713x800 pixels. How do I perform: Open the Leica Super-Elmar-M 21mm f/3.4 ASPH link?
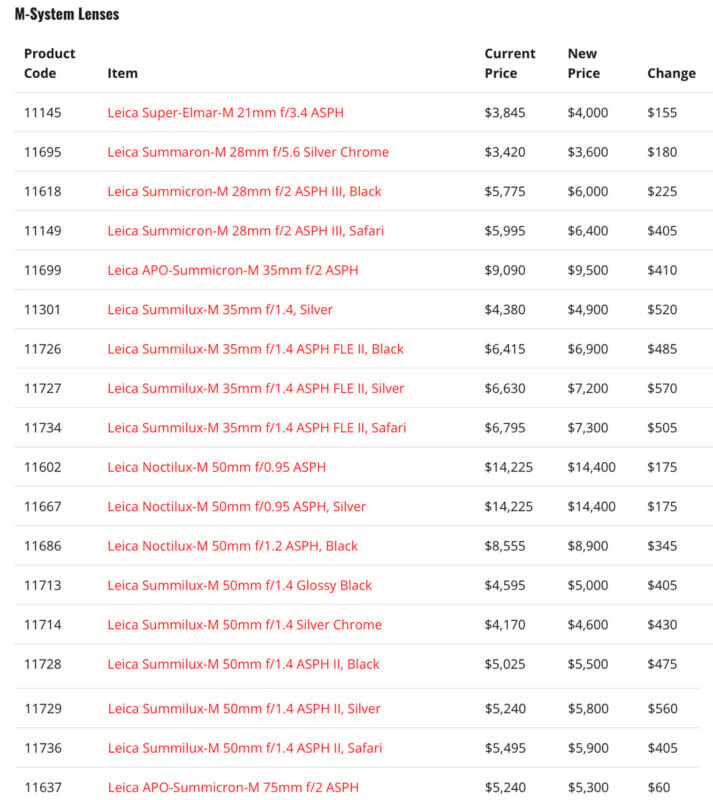[225, 113]
